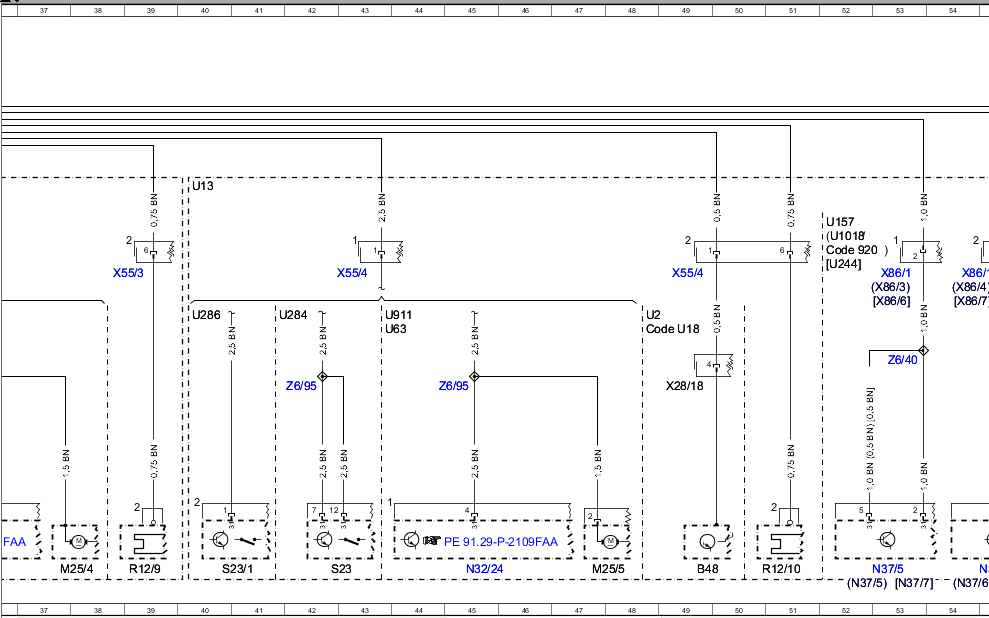Select the Z6/95 junction diamond in U911
Screen dimensions: 989x618
point(474,376)
